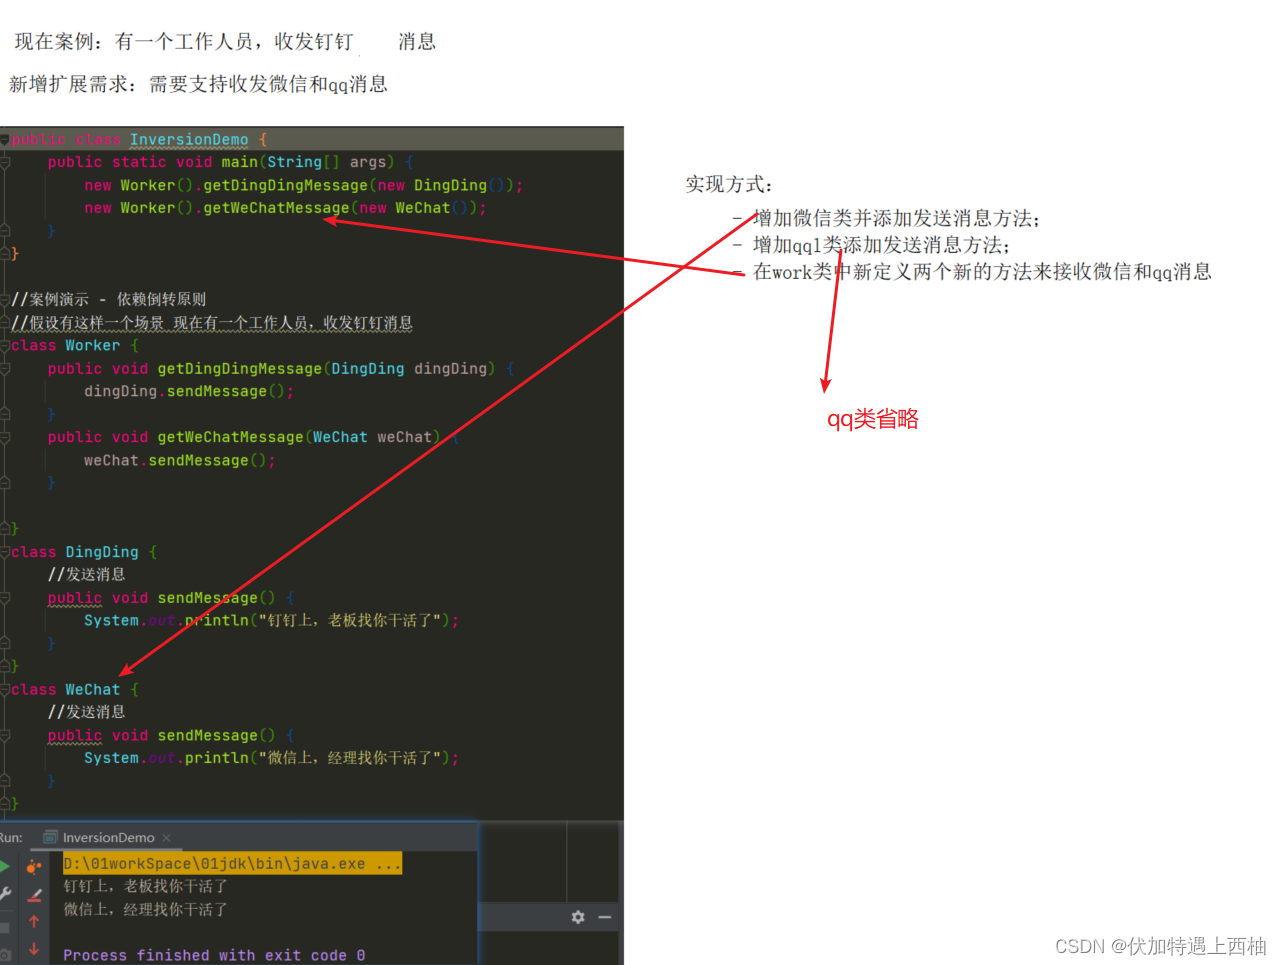
Task: Click getDingDingMessage call in main method
Action: (x=285, y=185)
